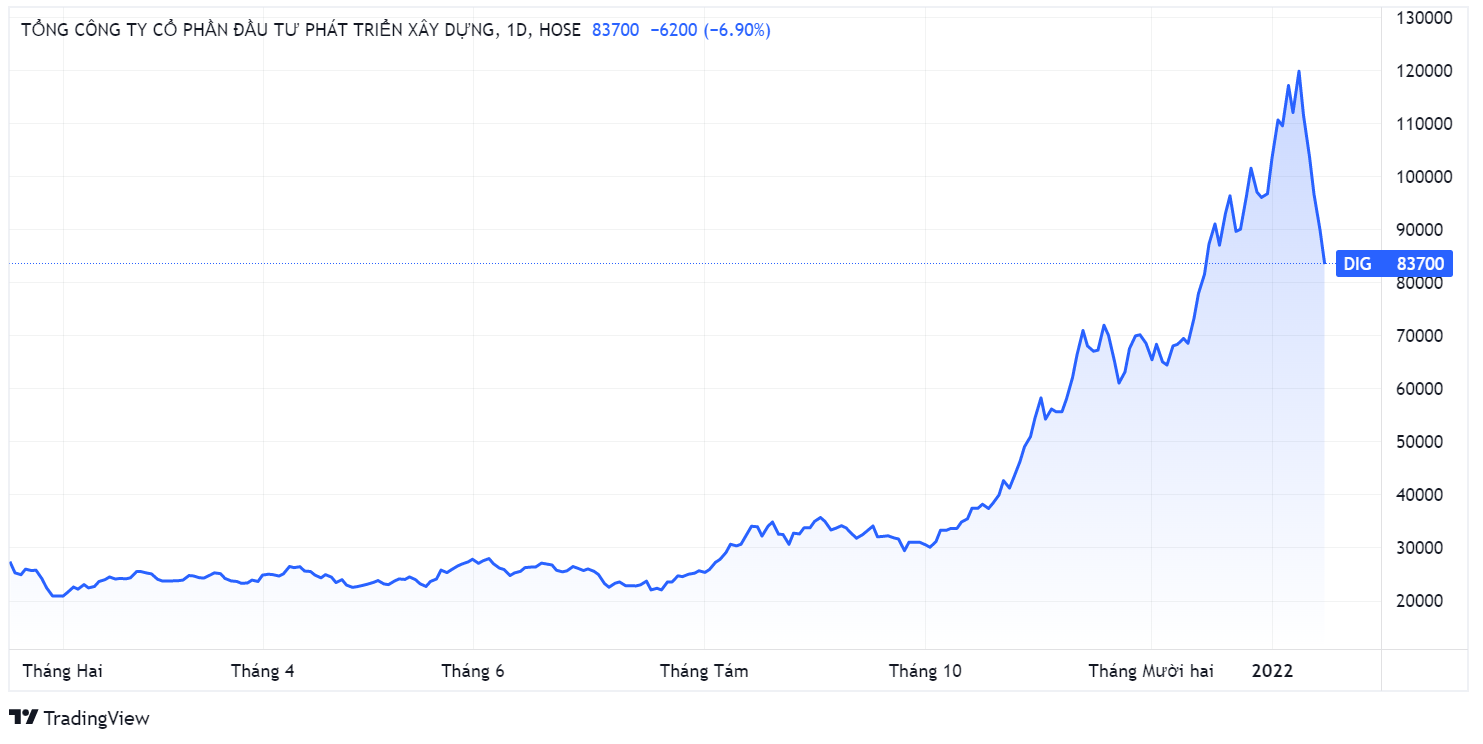Click the 1D interval label
1483x744 pixels.
click(x=517, y=30)
